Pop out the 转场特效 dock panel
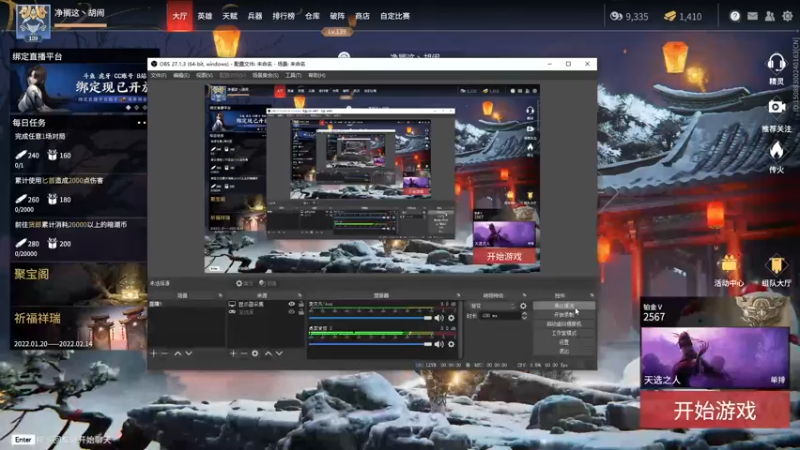The height and width of the screenshot is (450, 800). tap(524, 295)
